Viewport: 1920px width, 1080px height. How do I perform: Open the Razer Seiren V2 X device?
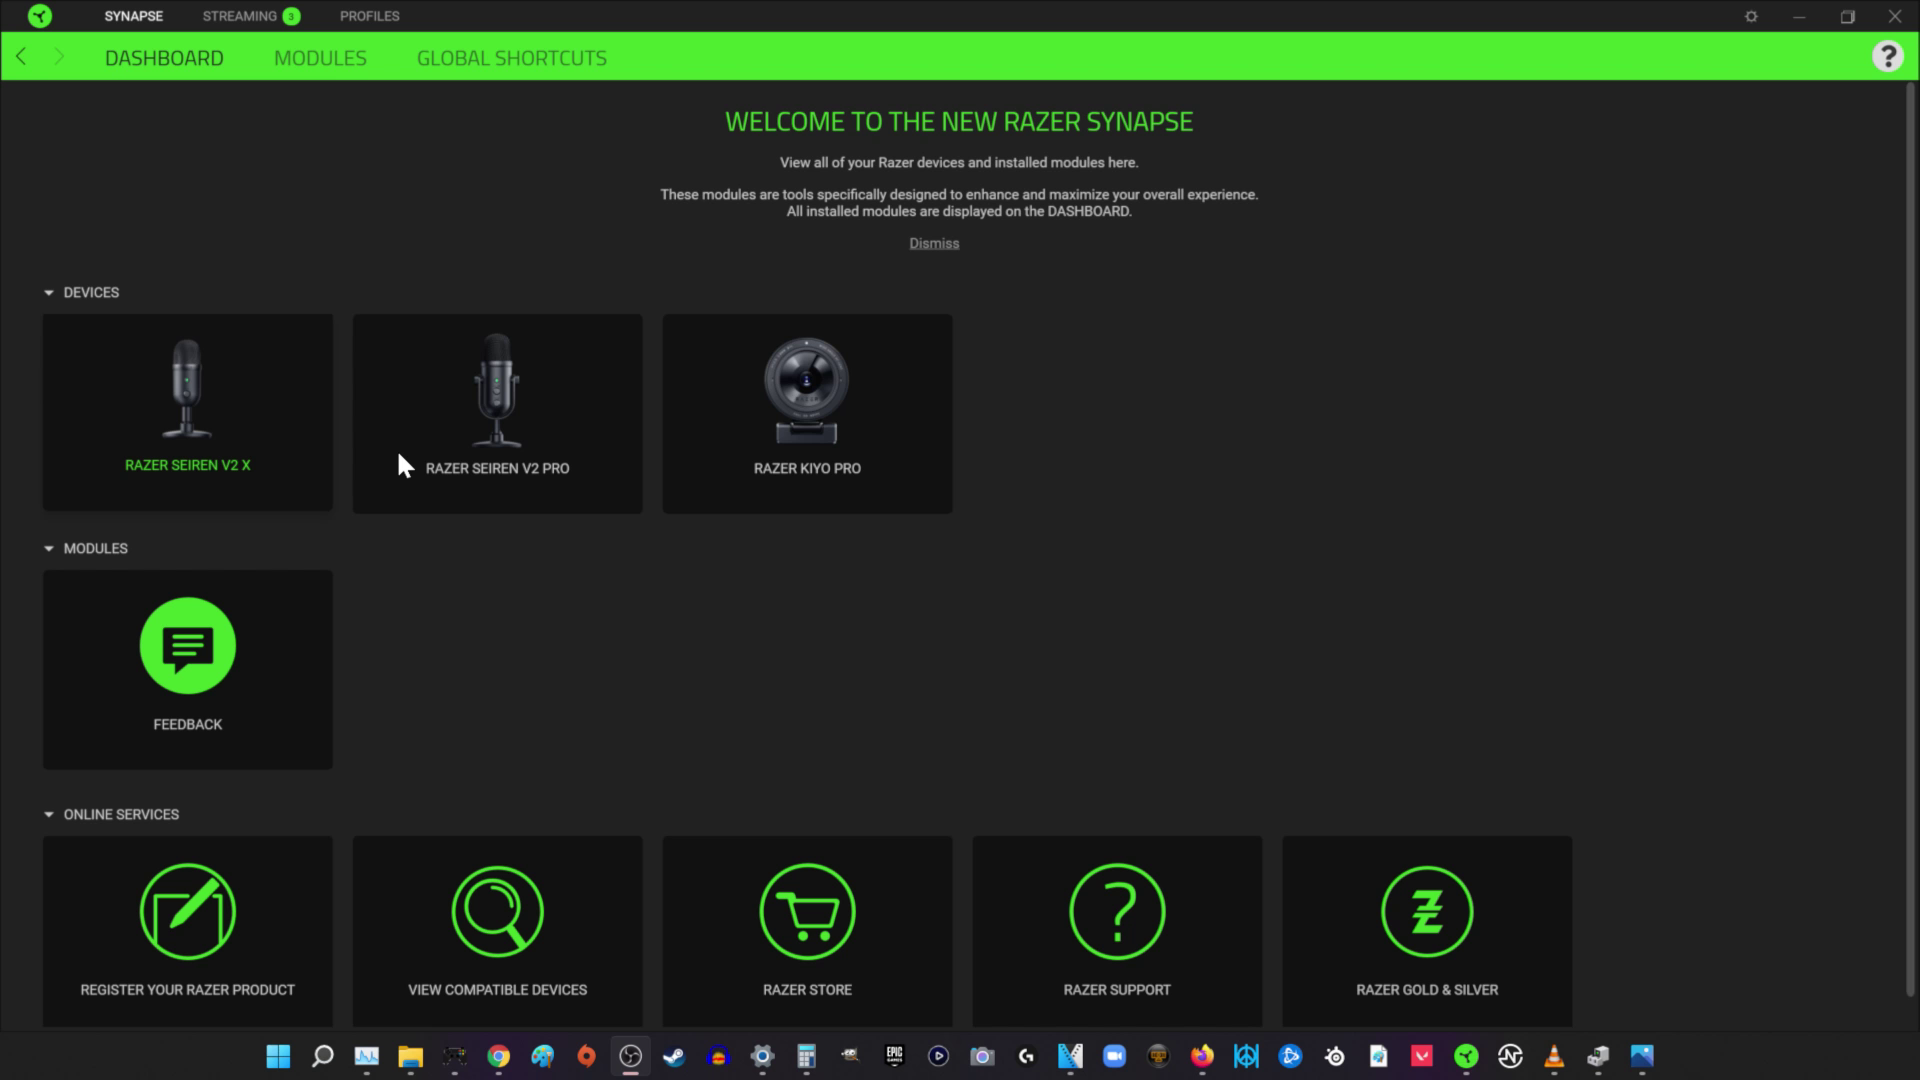188,412
